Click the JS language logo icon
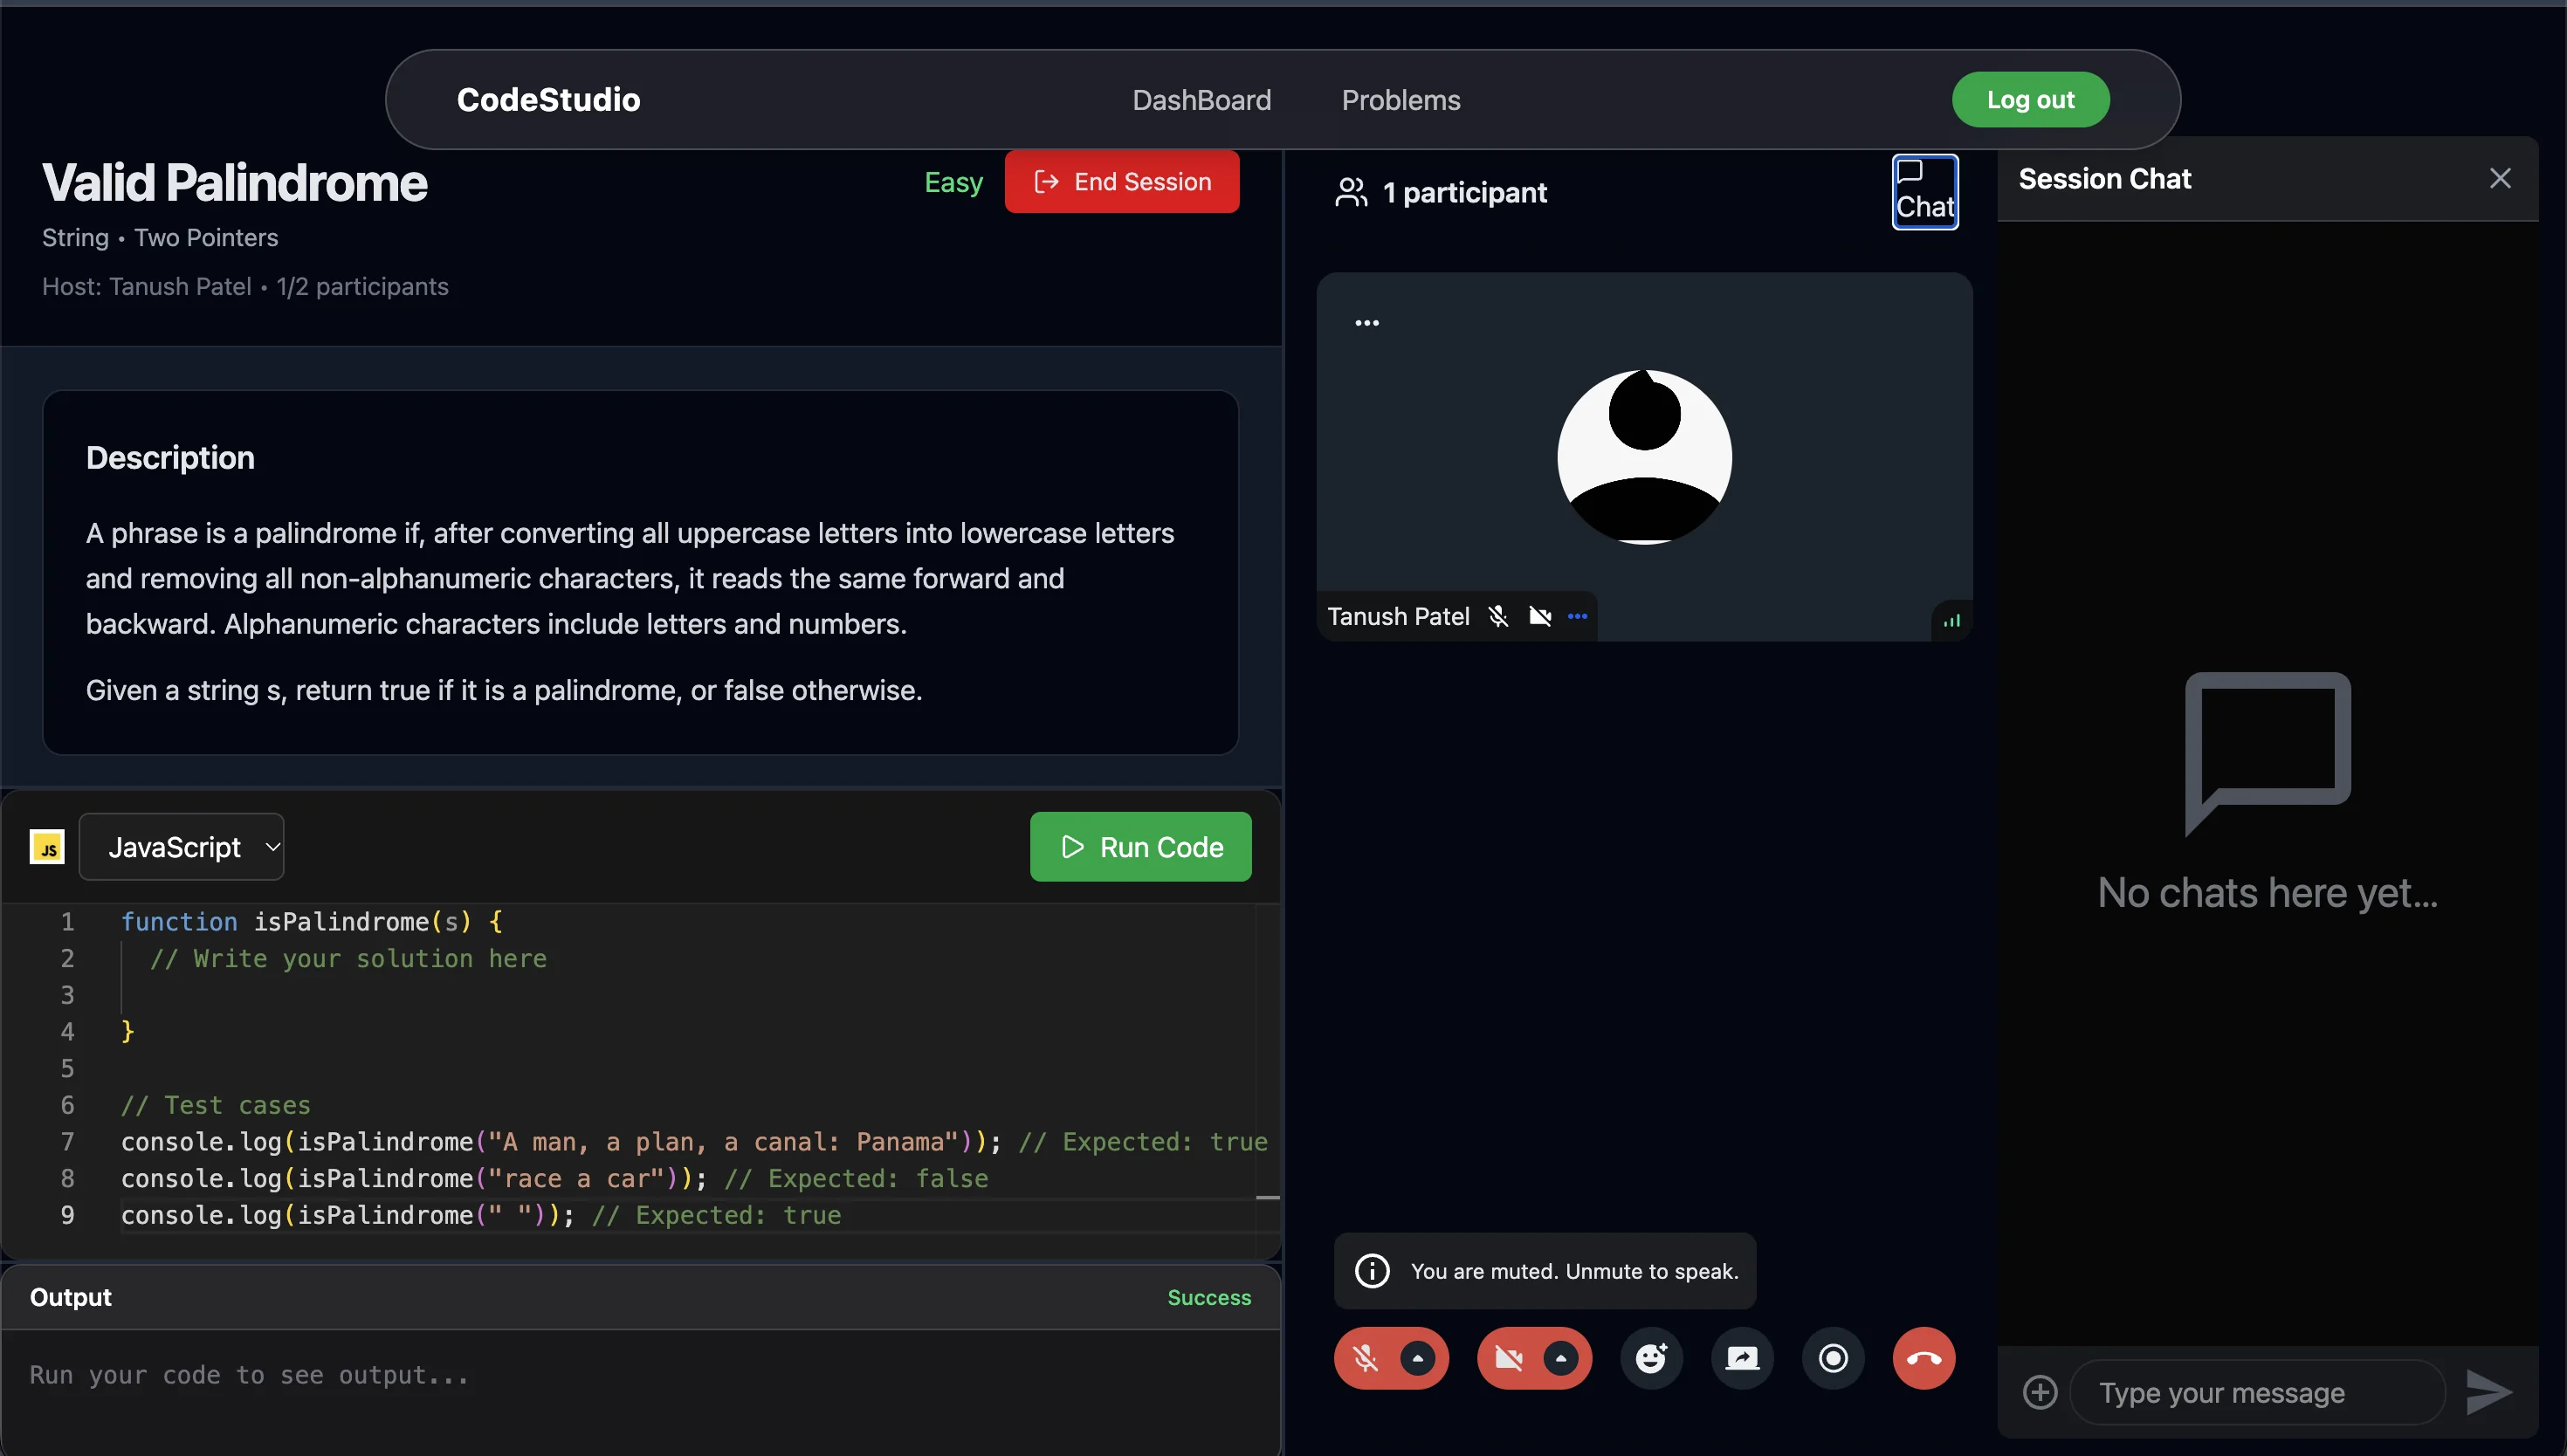The image size is (2567, 1456). click(x=47, y=847)
